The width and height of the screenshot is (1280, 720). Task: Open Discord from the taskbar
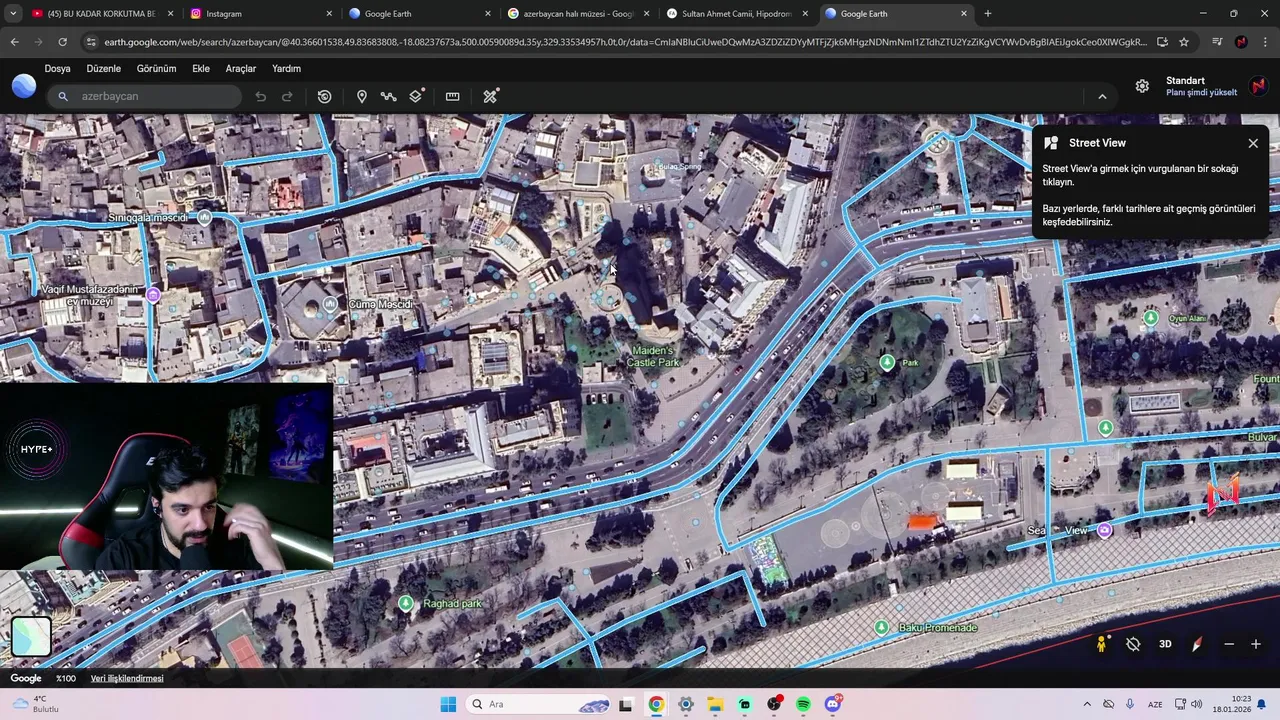click(x=833, y=704)
